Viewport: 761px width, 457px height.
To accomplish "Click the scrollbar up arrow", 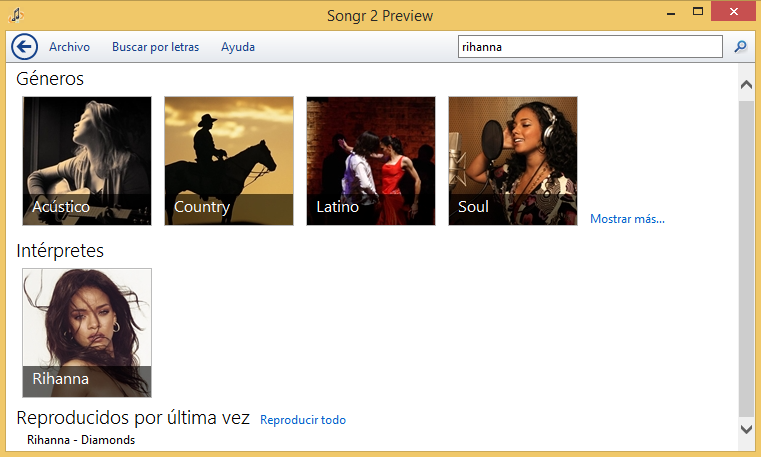I will point(746,84).
